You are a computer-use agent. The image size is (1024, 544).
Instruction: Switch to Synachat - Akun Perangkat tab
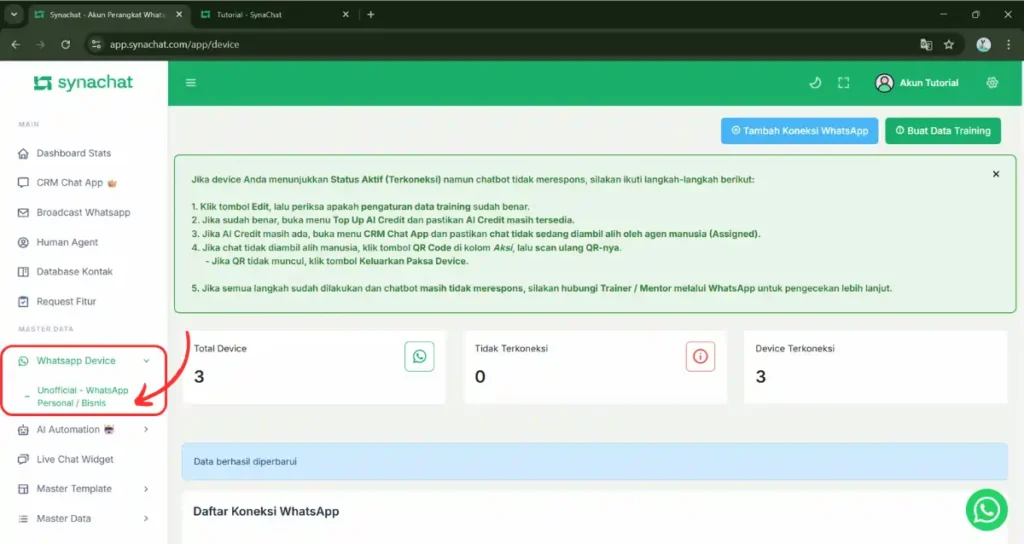tap(108, 14)
